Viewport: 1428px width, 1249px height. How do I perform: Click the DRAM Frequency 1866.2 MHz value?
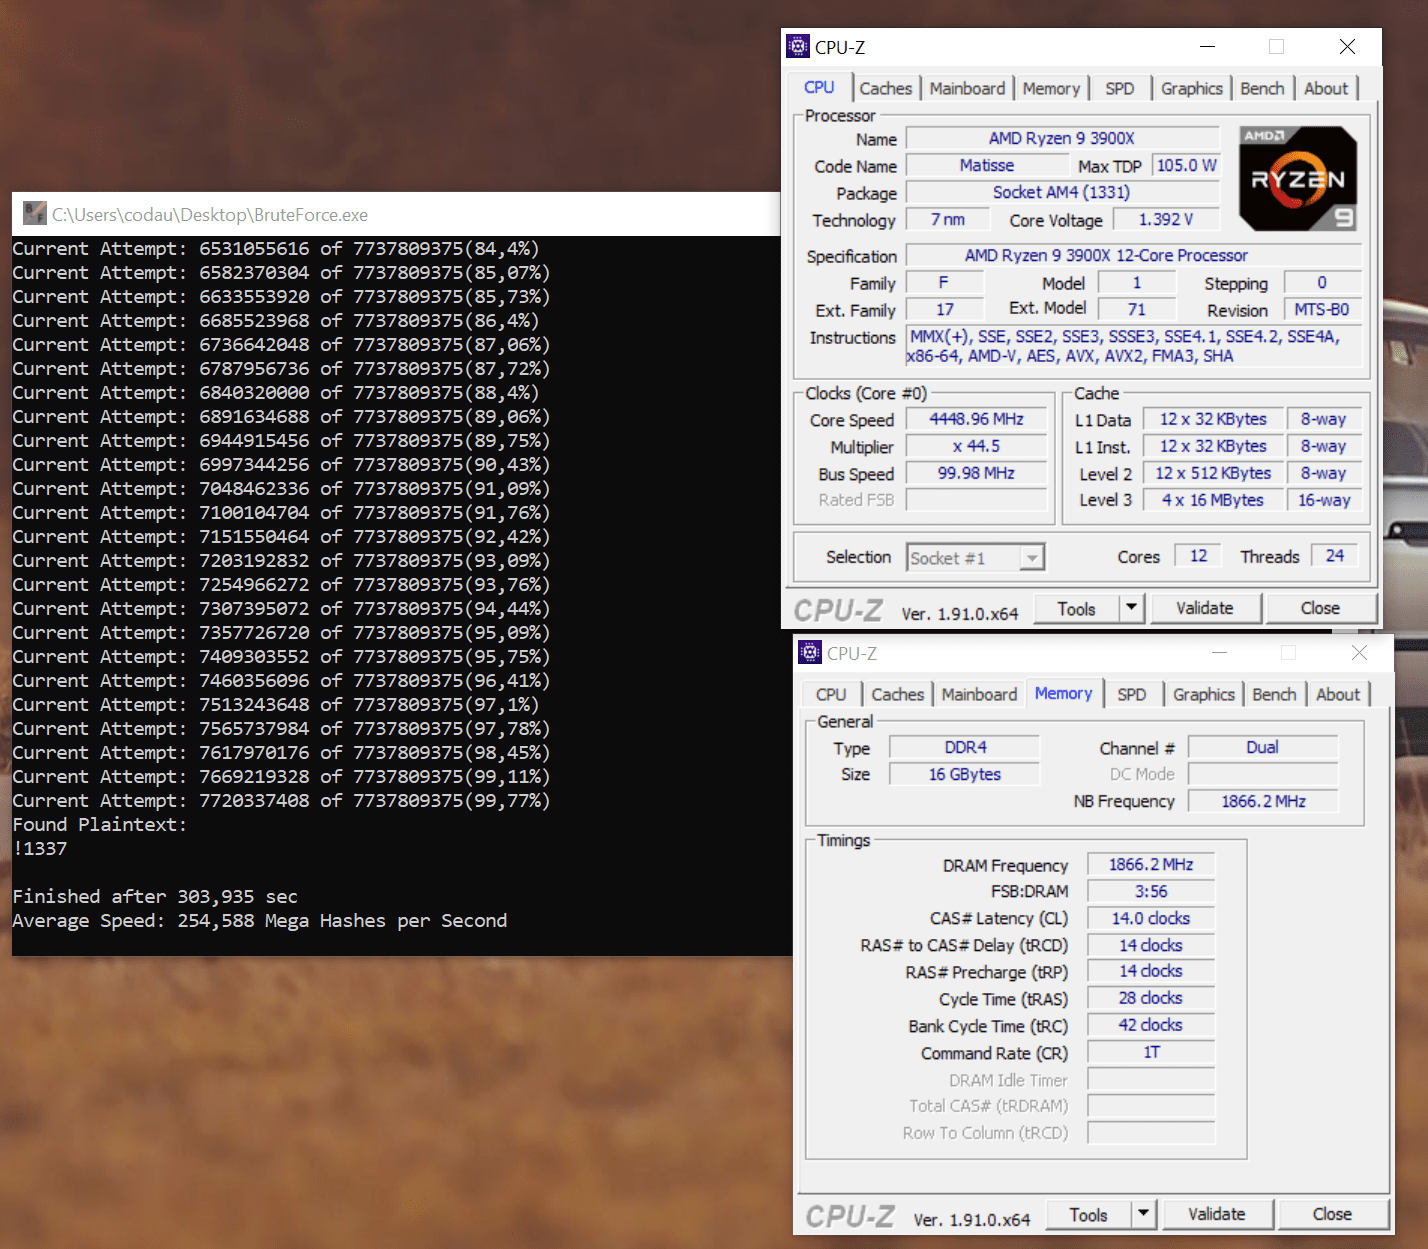point(1151,864)
